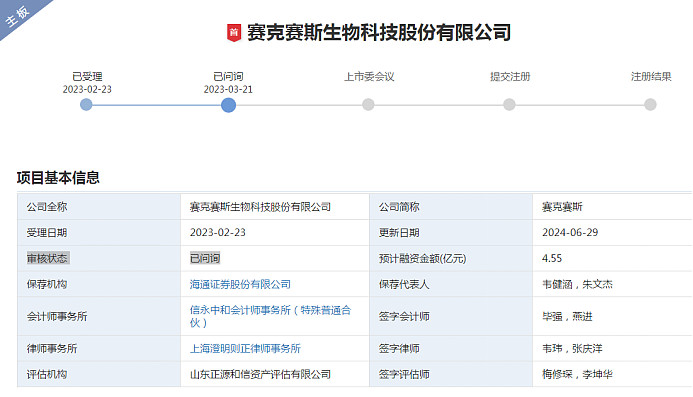Click the 保荐机构 label cell

(x=99, y=284)
